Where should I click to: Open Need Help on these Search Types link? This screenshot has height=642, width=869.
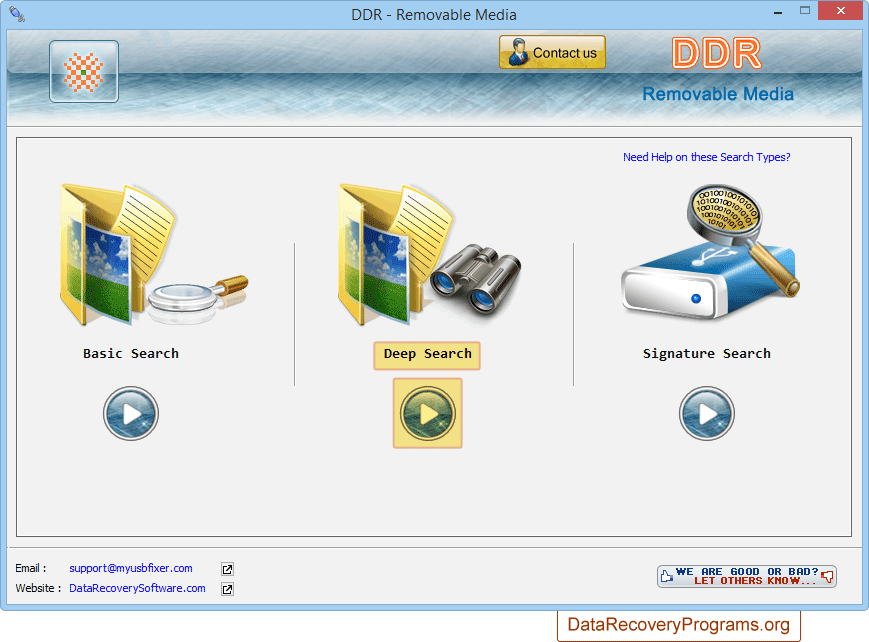pos(707,157)
